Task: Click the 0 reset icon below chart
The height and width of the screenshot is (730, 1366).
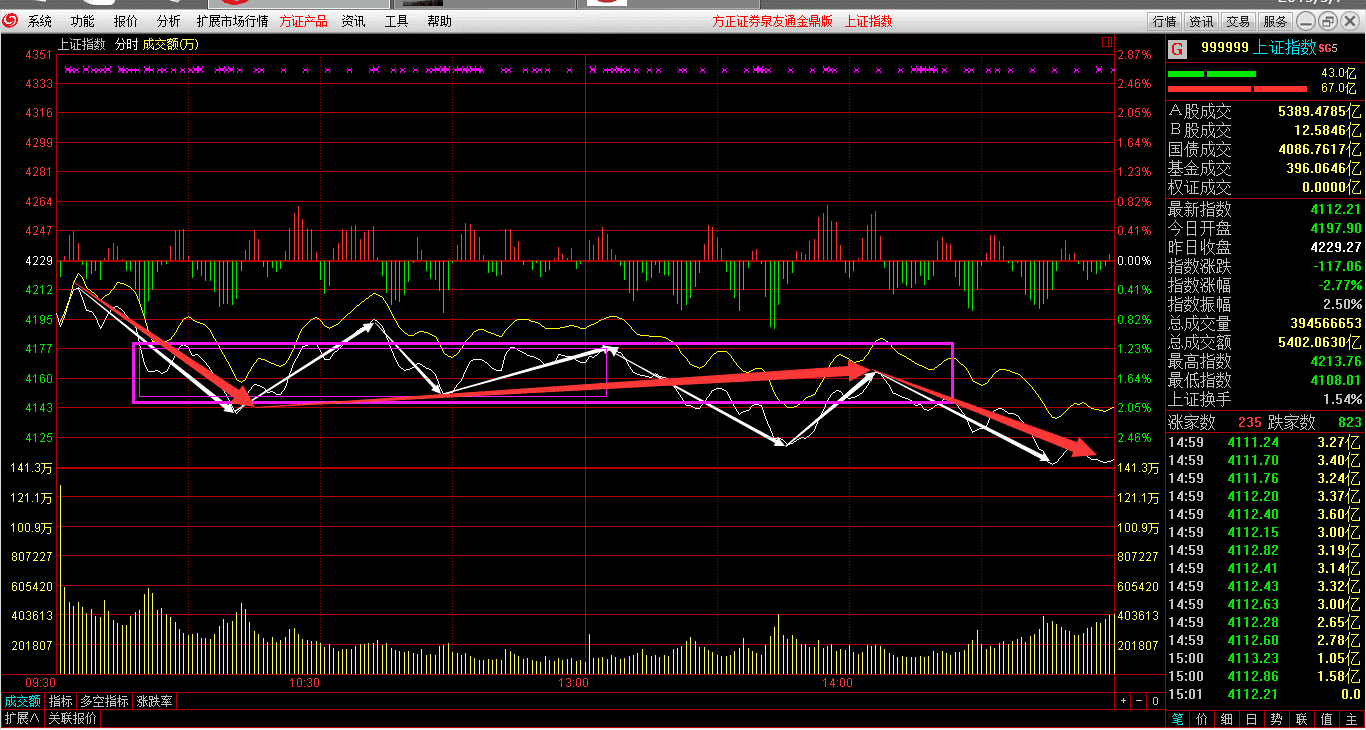Action: pos(1154,702)
